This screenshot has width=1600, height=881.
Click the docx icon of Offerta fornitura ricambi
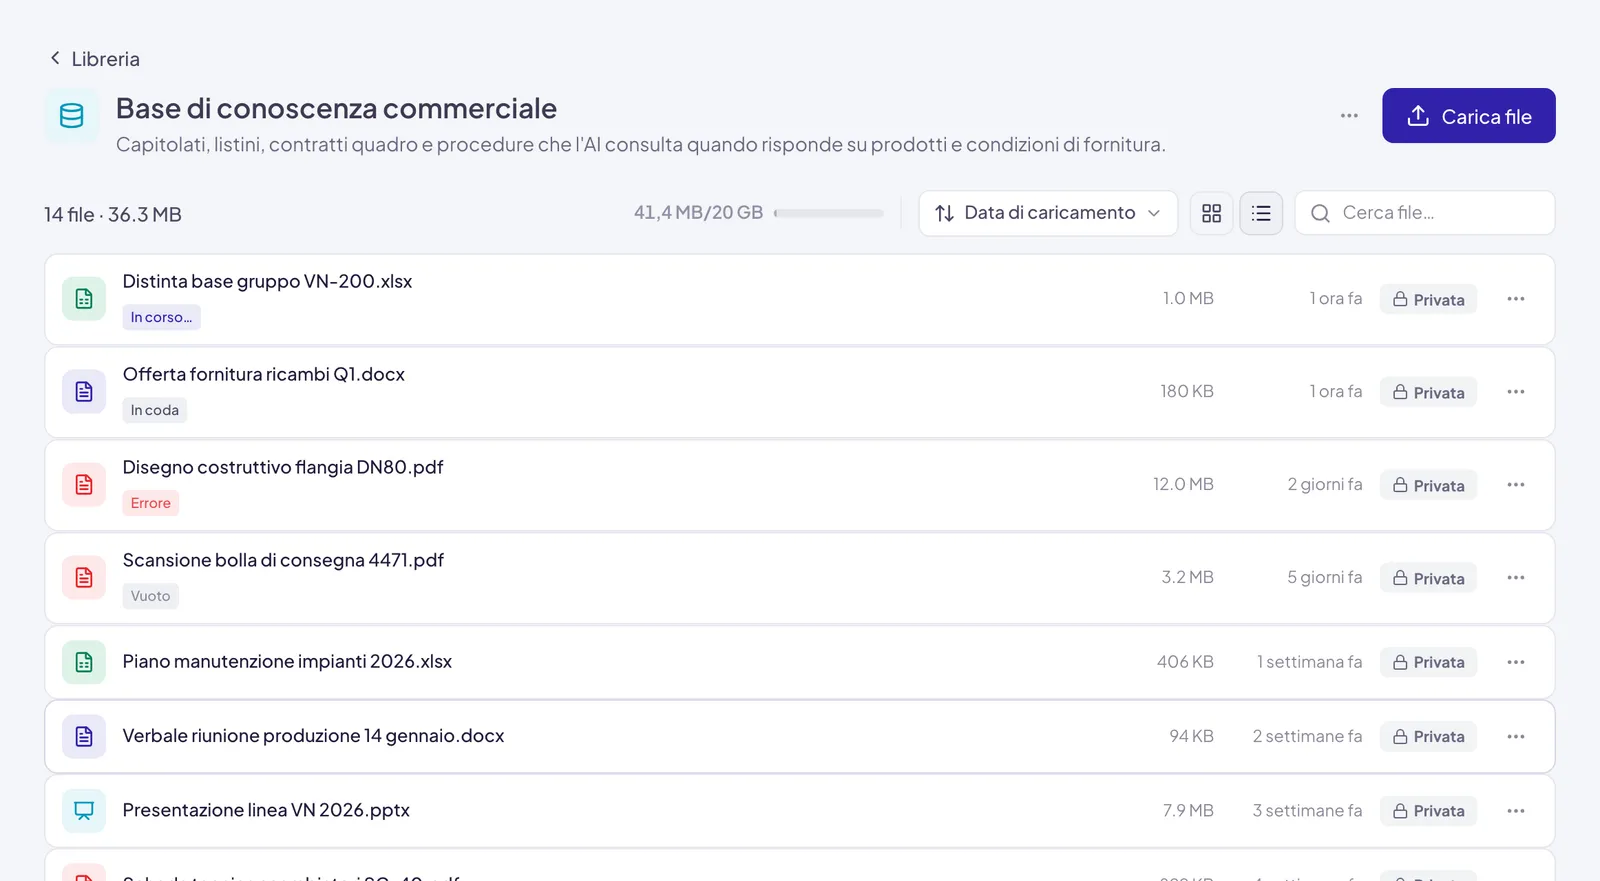click(x=84, y=392)
